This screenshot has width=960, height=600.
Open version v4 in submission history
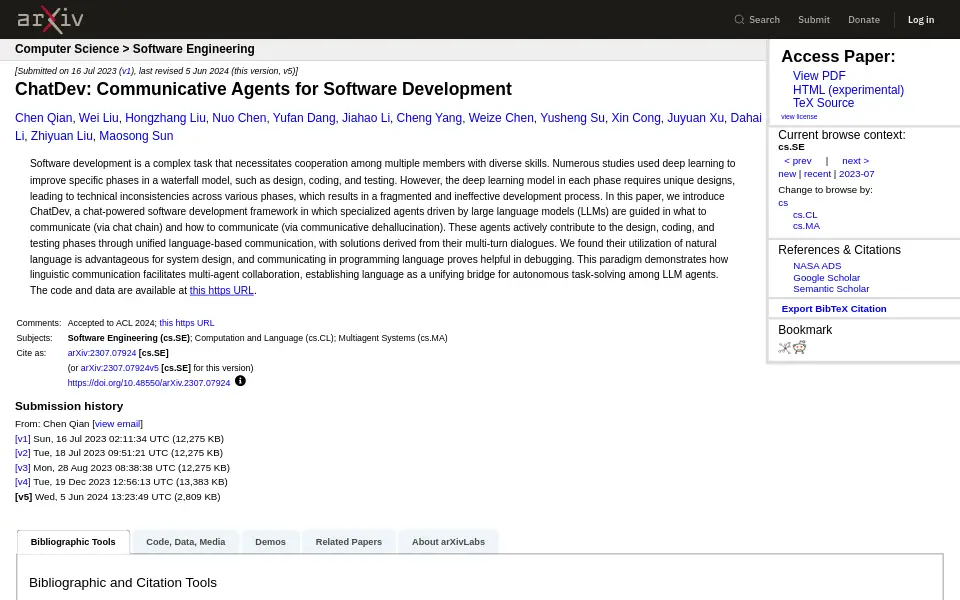(x=23, y=482)
